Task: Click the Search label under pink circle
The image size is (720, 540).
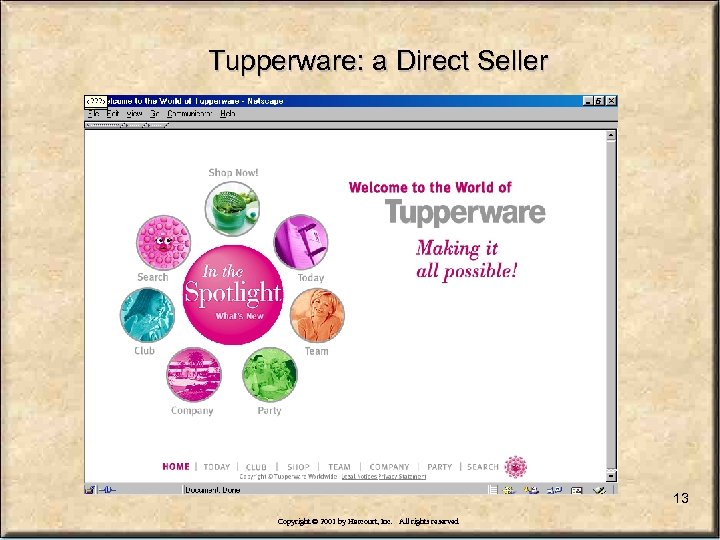Action: (153, 277)
